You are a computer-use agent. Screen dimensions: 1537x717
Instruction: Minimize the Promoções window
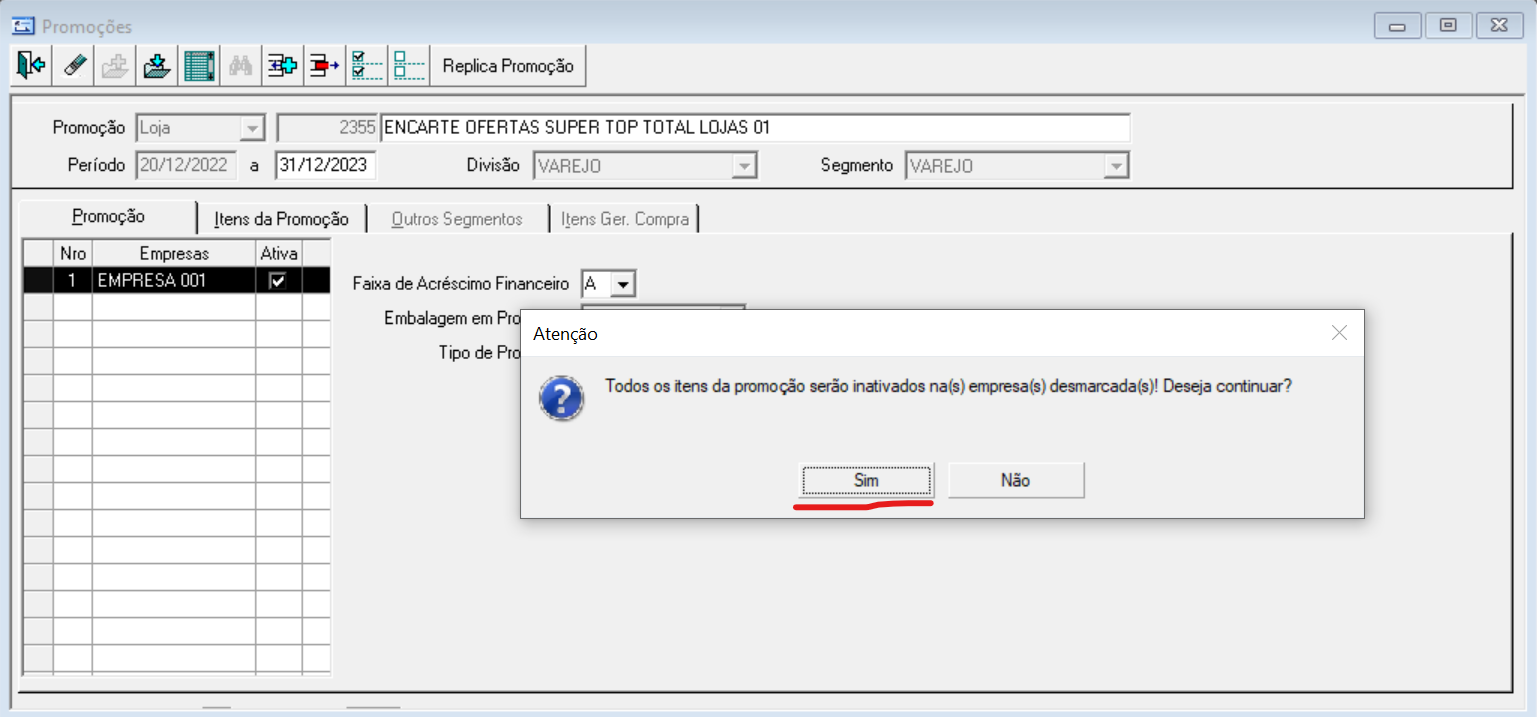[1396, 26]
